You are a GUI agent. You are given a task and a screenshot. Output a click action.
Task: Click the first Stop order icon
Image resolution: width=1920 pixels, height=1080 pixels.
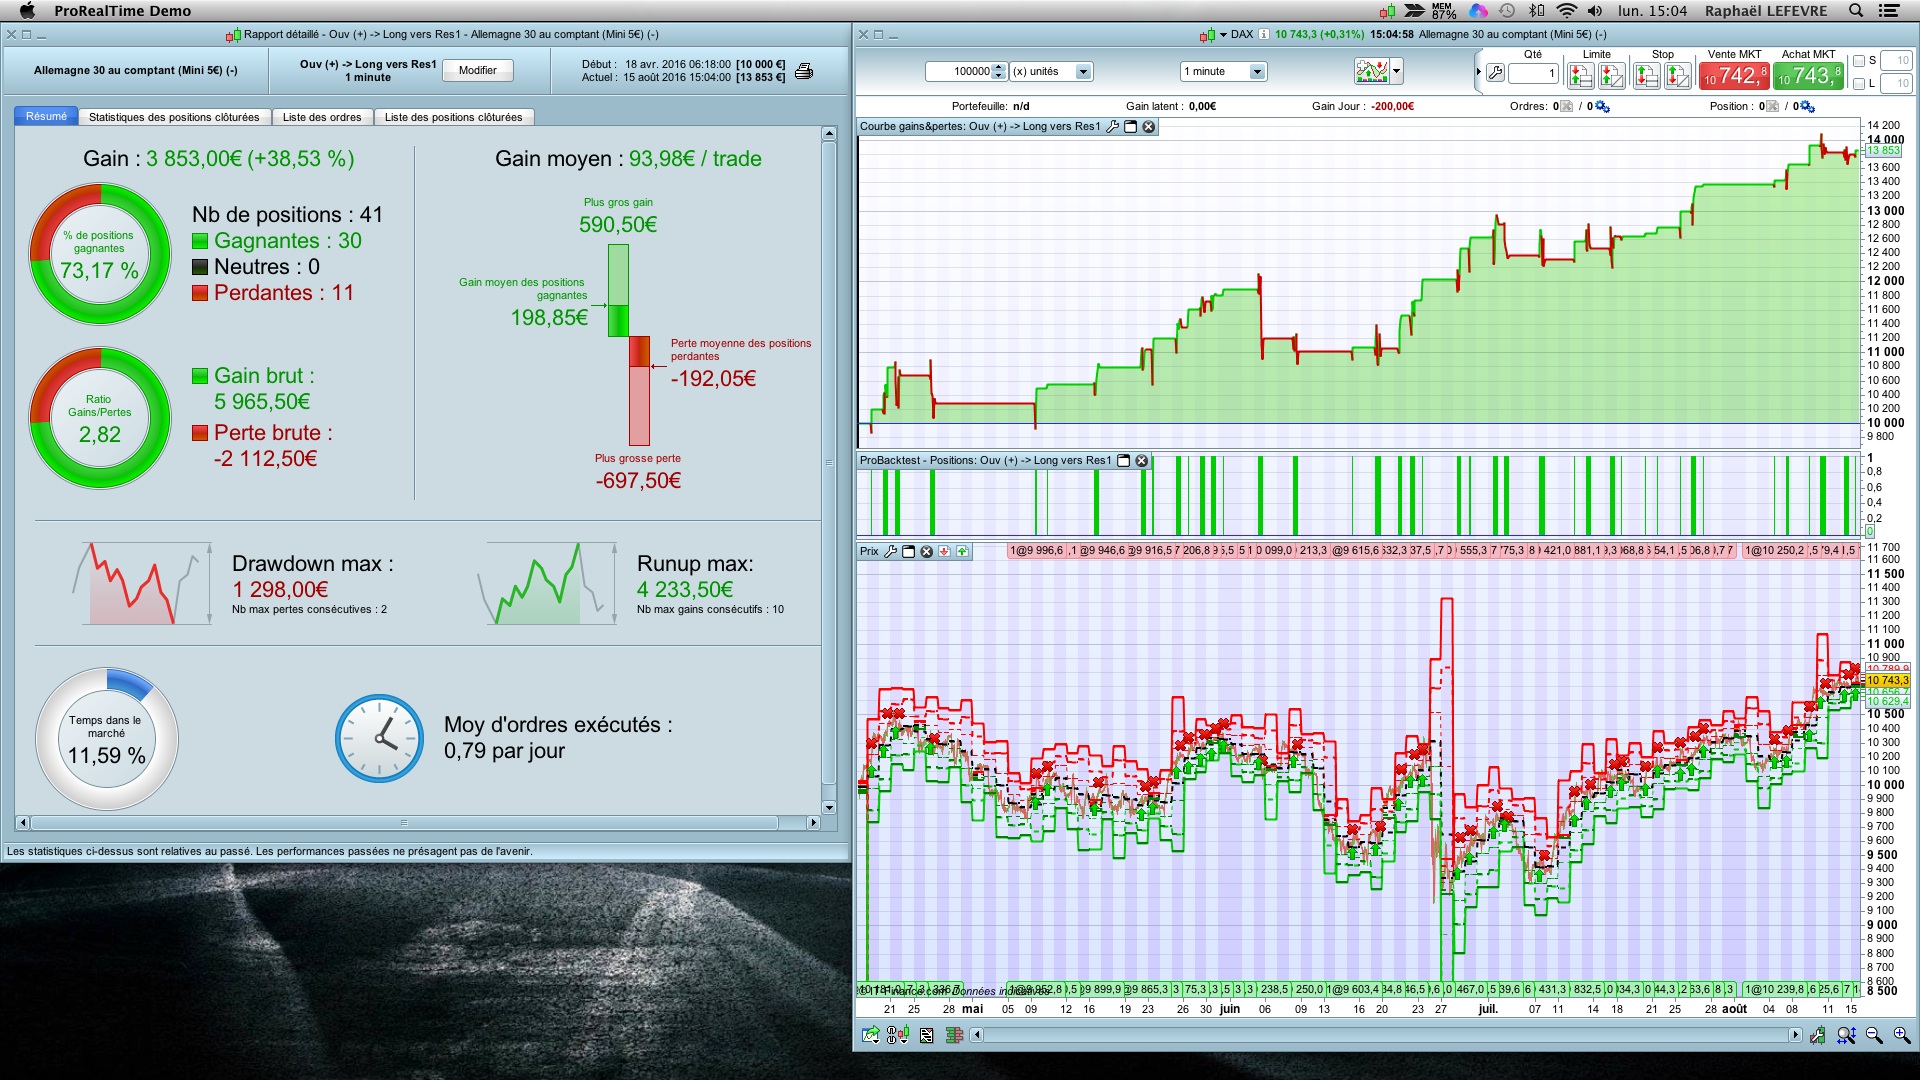tap(1646, 75)
